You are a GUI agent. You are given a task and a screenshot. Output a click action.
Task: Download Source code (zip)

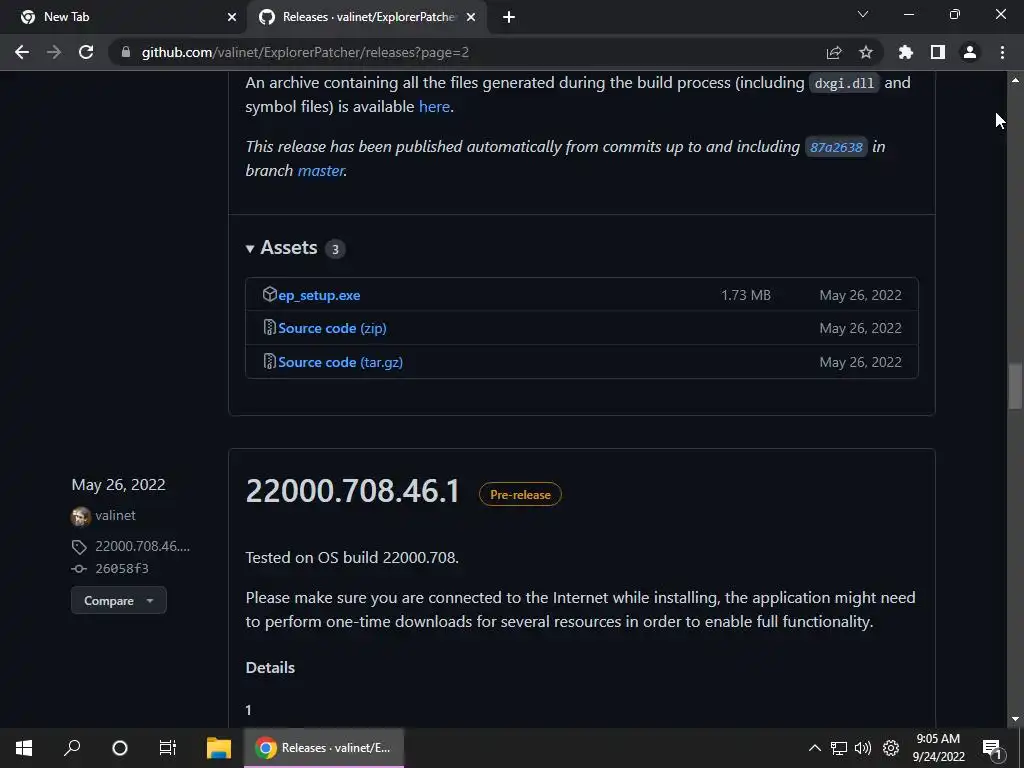click(332, 328)
